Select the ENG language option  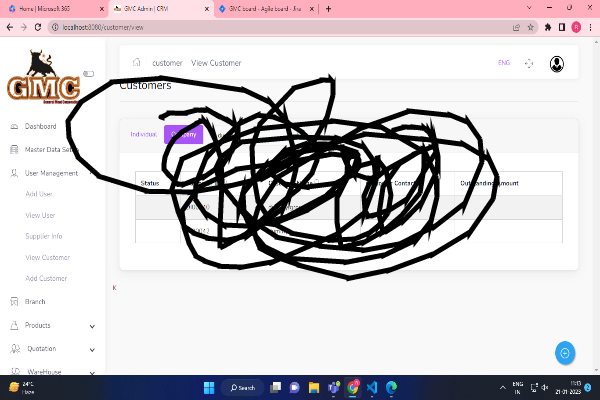pos(504,63)
